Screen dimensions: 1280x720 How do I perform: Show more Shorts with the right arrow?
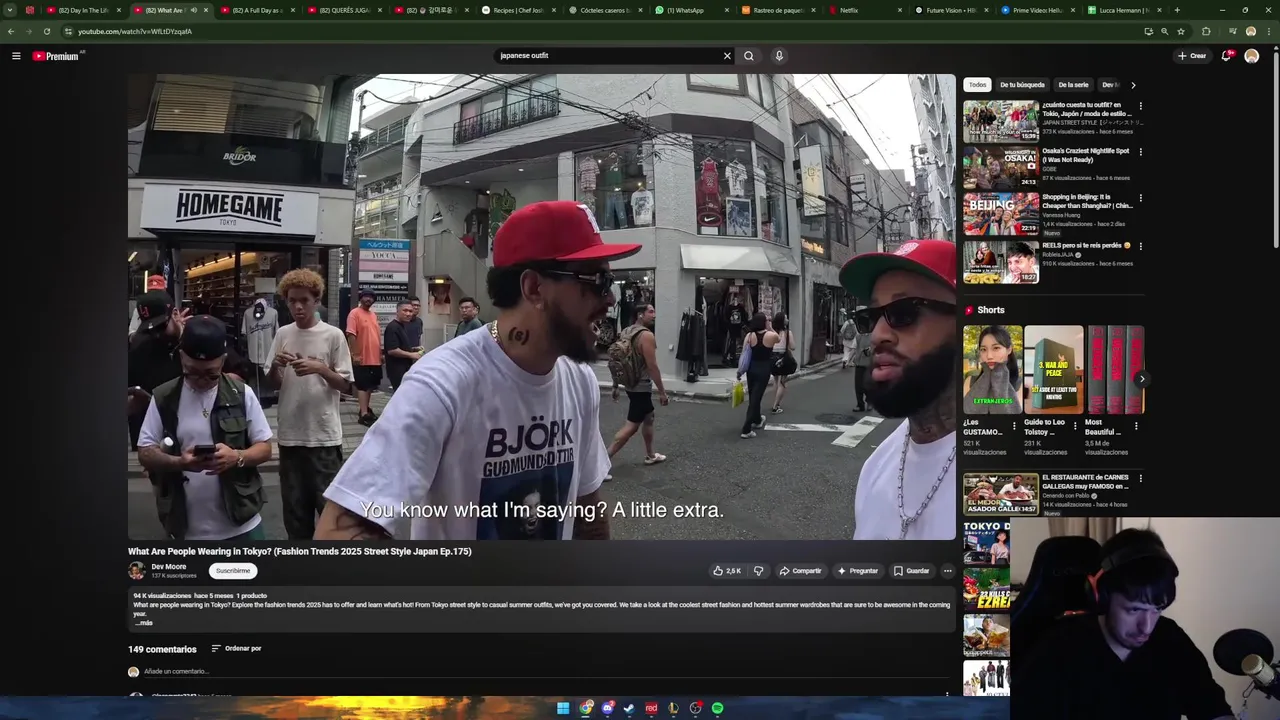pyautogui.click(x=1141, y=379)
